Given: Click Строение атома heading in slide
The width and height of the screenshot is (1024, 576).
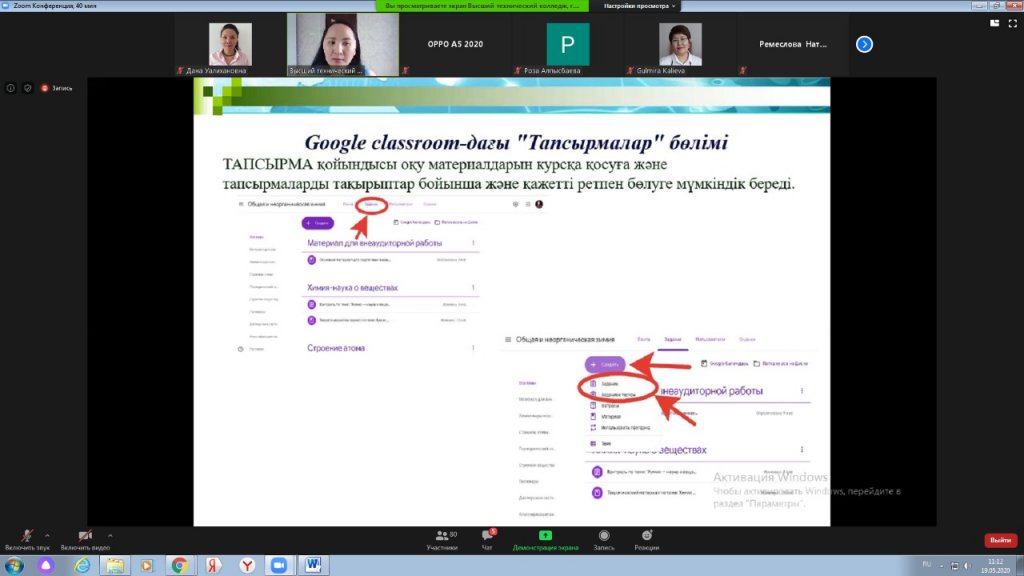Looking at the screenshot, I should coord(336,348).
